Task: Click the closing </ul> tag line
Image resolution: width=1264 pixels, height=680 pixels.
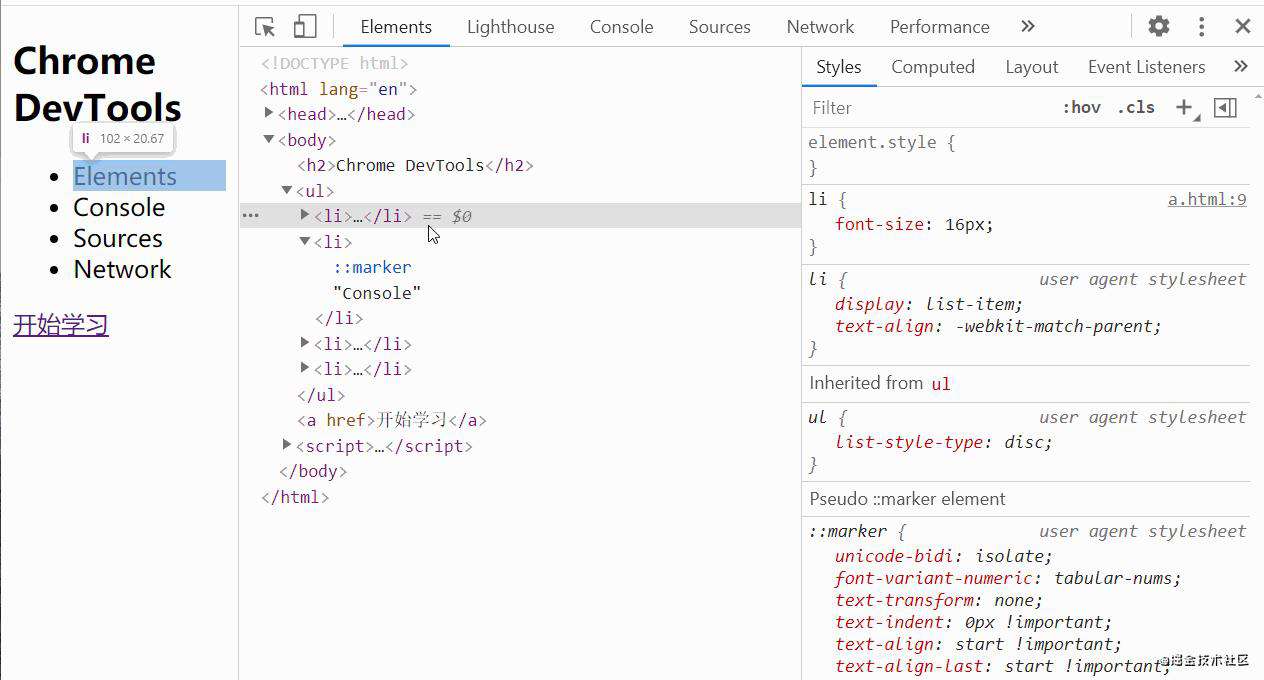Action: pos(321,395)
